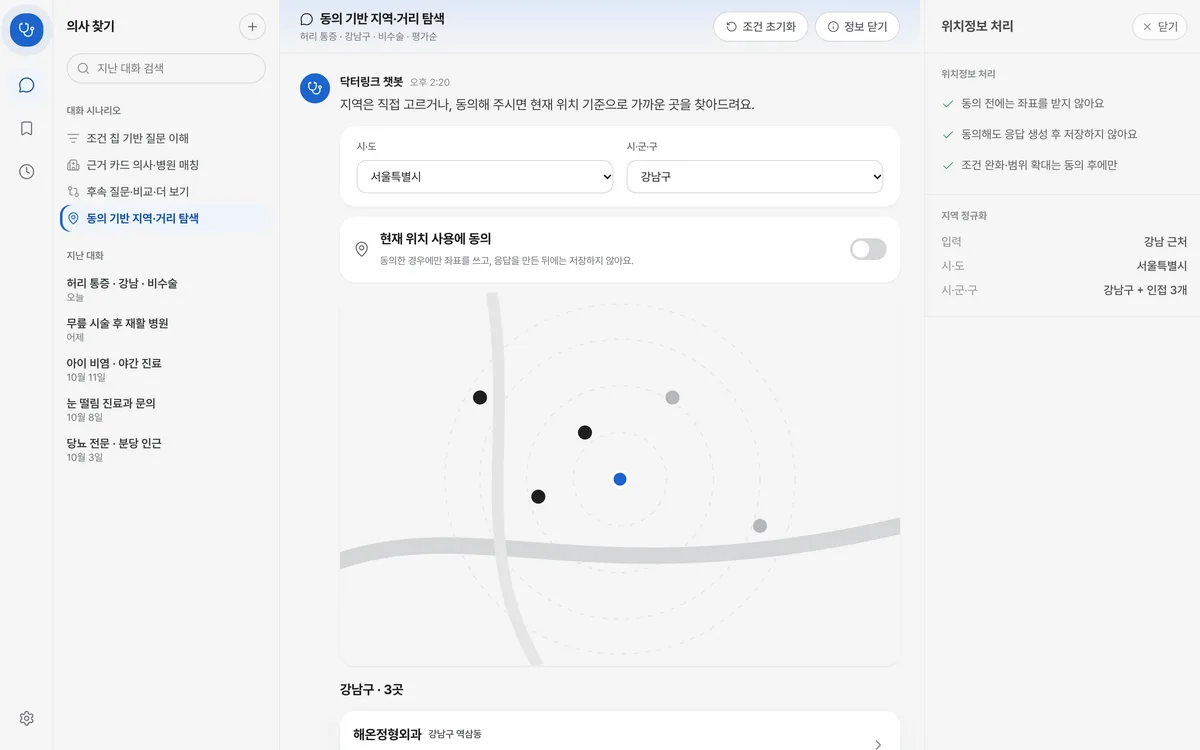Click 동의해도 응답 생성 후 저장하지 않아요 item
Viewport: 1200px width, 750px height.
click(1049, 134)
